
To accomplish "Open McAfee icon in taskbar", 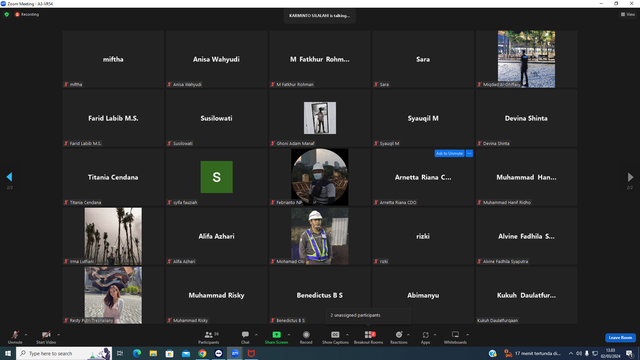I will 251,353.
